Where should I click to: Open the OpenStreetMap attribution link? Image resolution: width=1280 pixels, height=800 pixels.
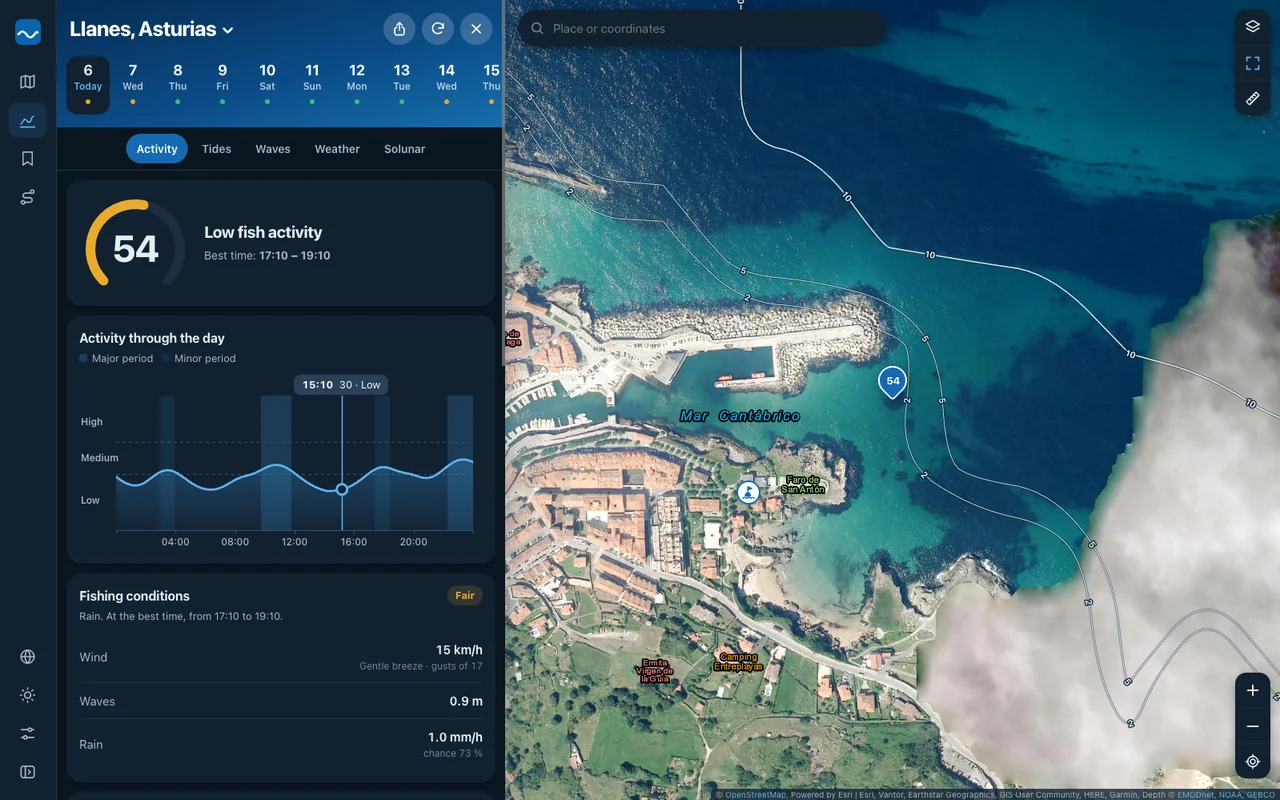click(x=756, y=795)
